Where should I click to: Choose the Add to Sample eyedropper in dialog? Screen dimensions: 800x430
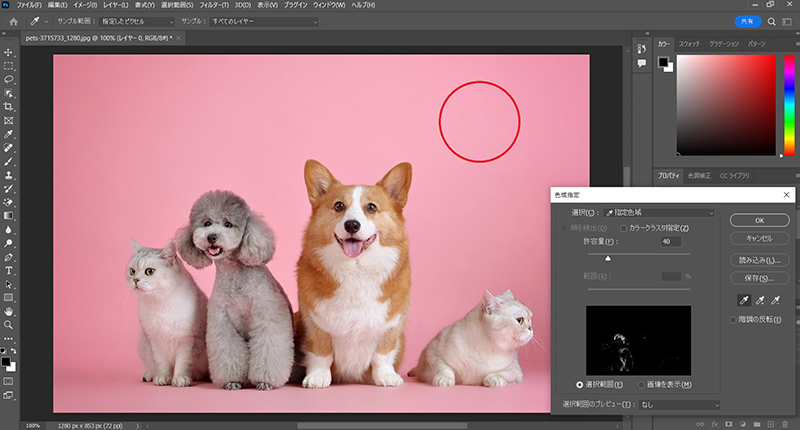pyautogui.click(x=760, y=300)
